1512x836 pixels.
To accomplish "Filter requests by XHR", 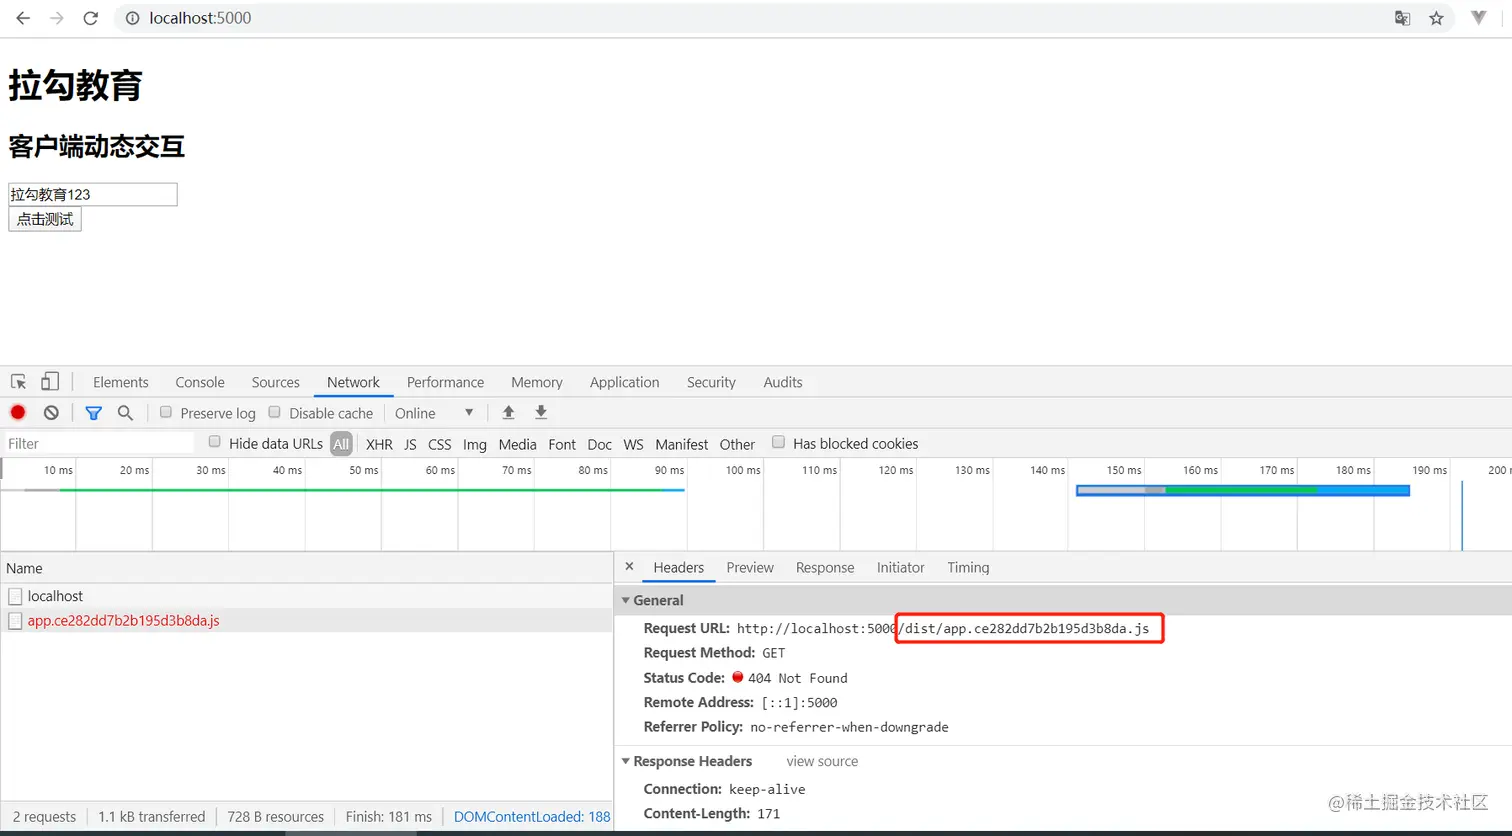I will pyautogui.click(x=379, y=444).
